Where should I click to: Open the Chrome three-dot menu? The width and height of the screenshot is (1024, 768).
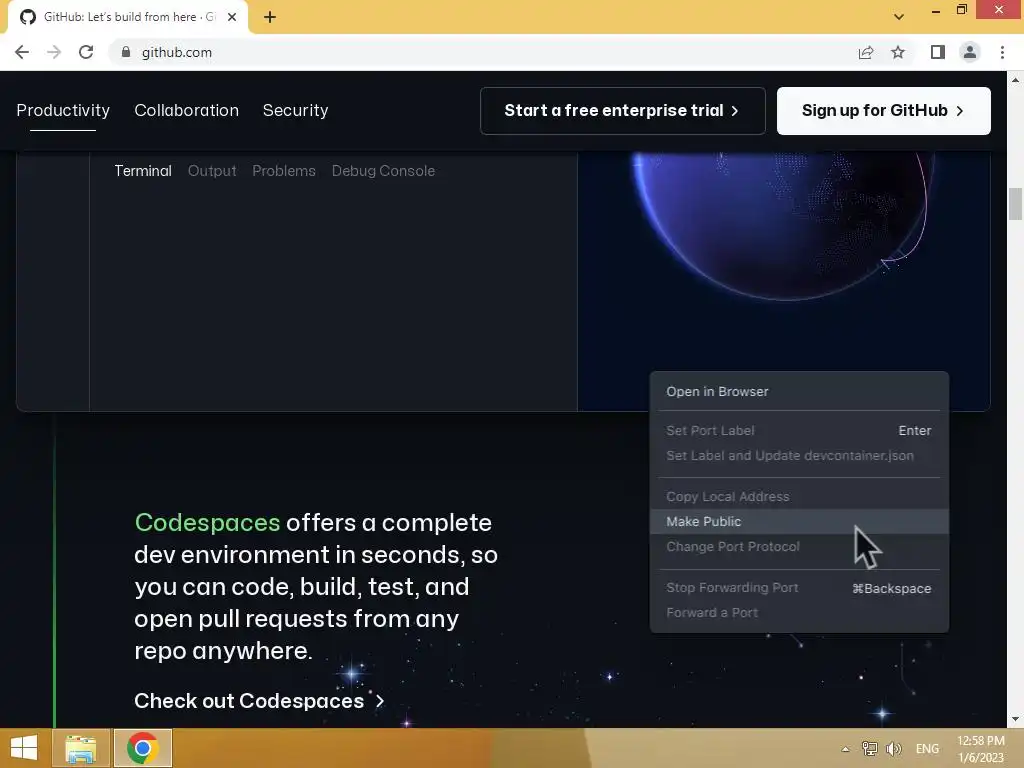pos(1002,52)
